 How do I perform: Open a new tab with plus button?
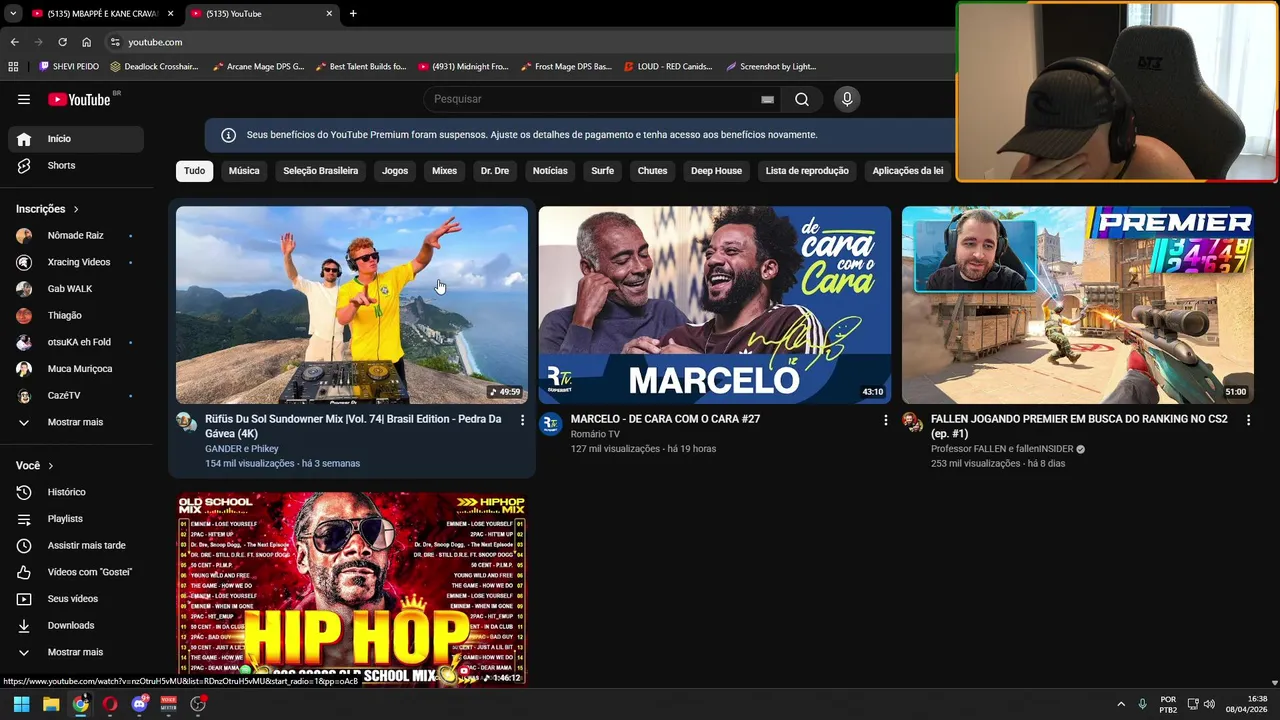[353, 13]
